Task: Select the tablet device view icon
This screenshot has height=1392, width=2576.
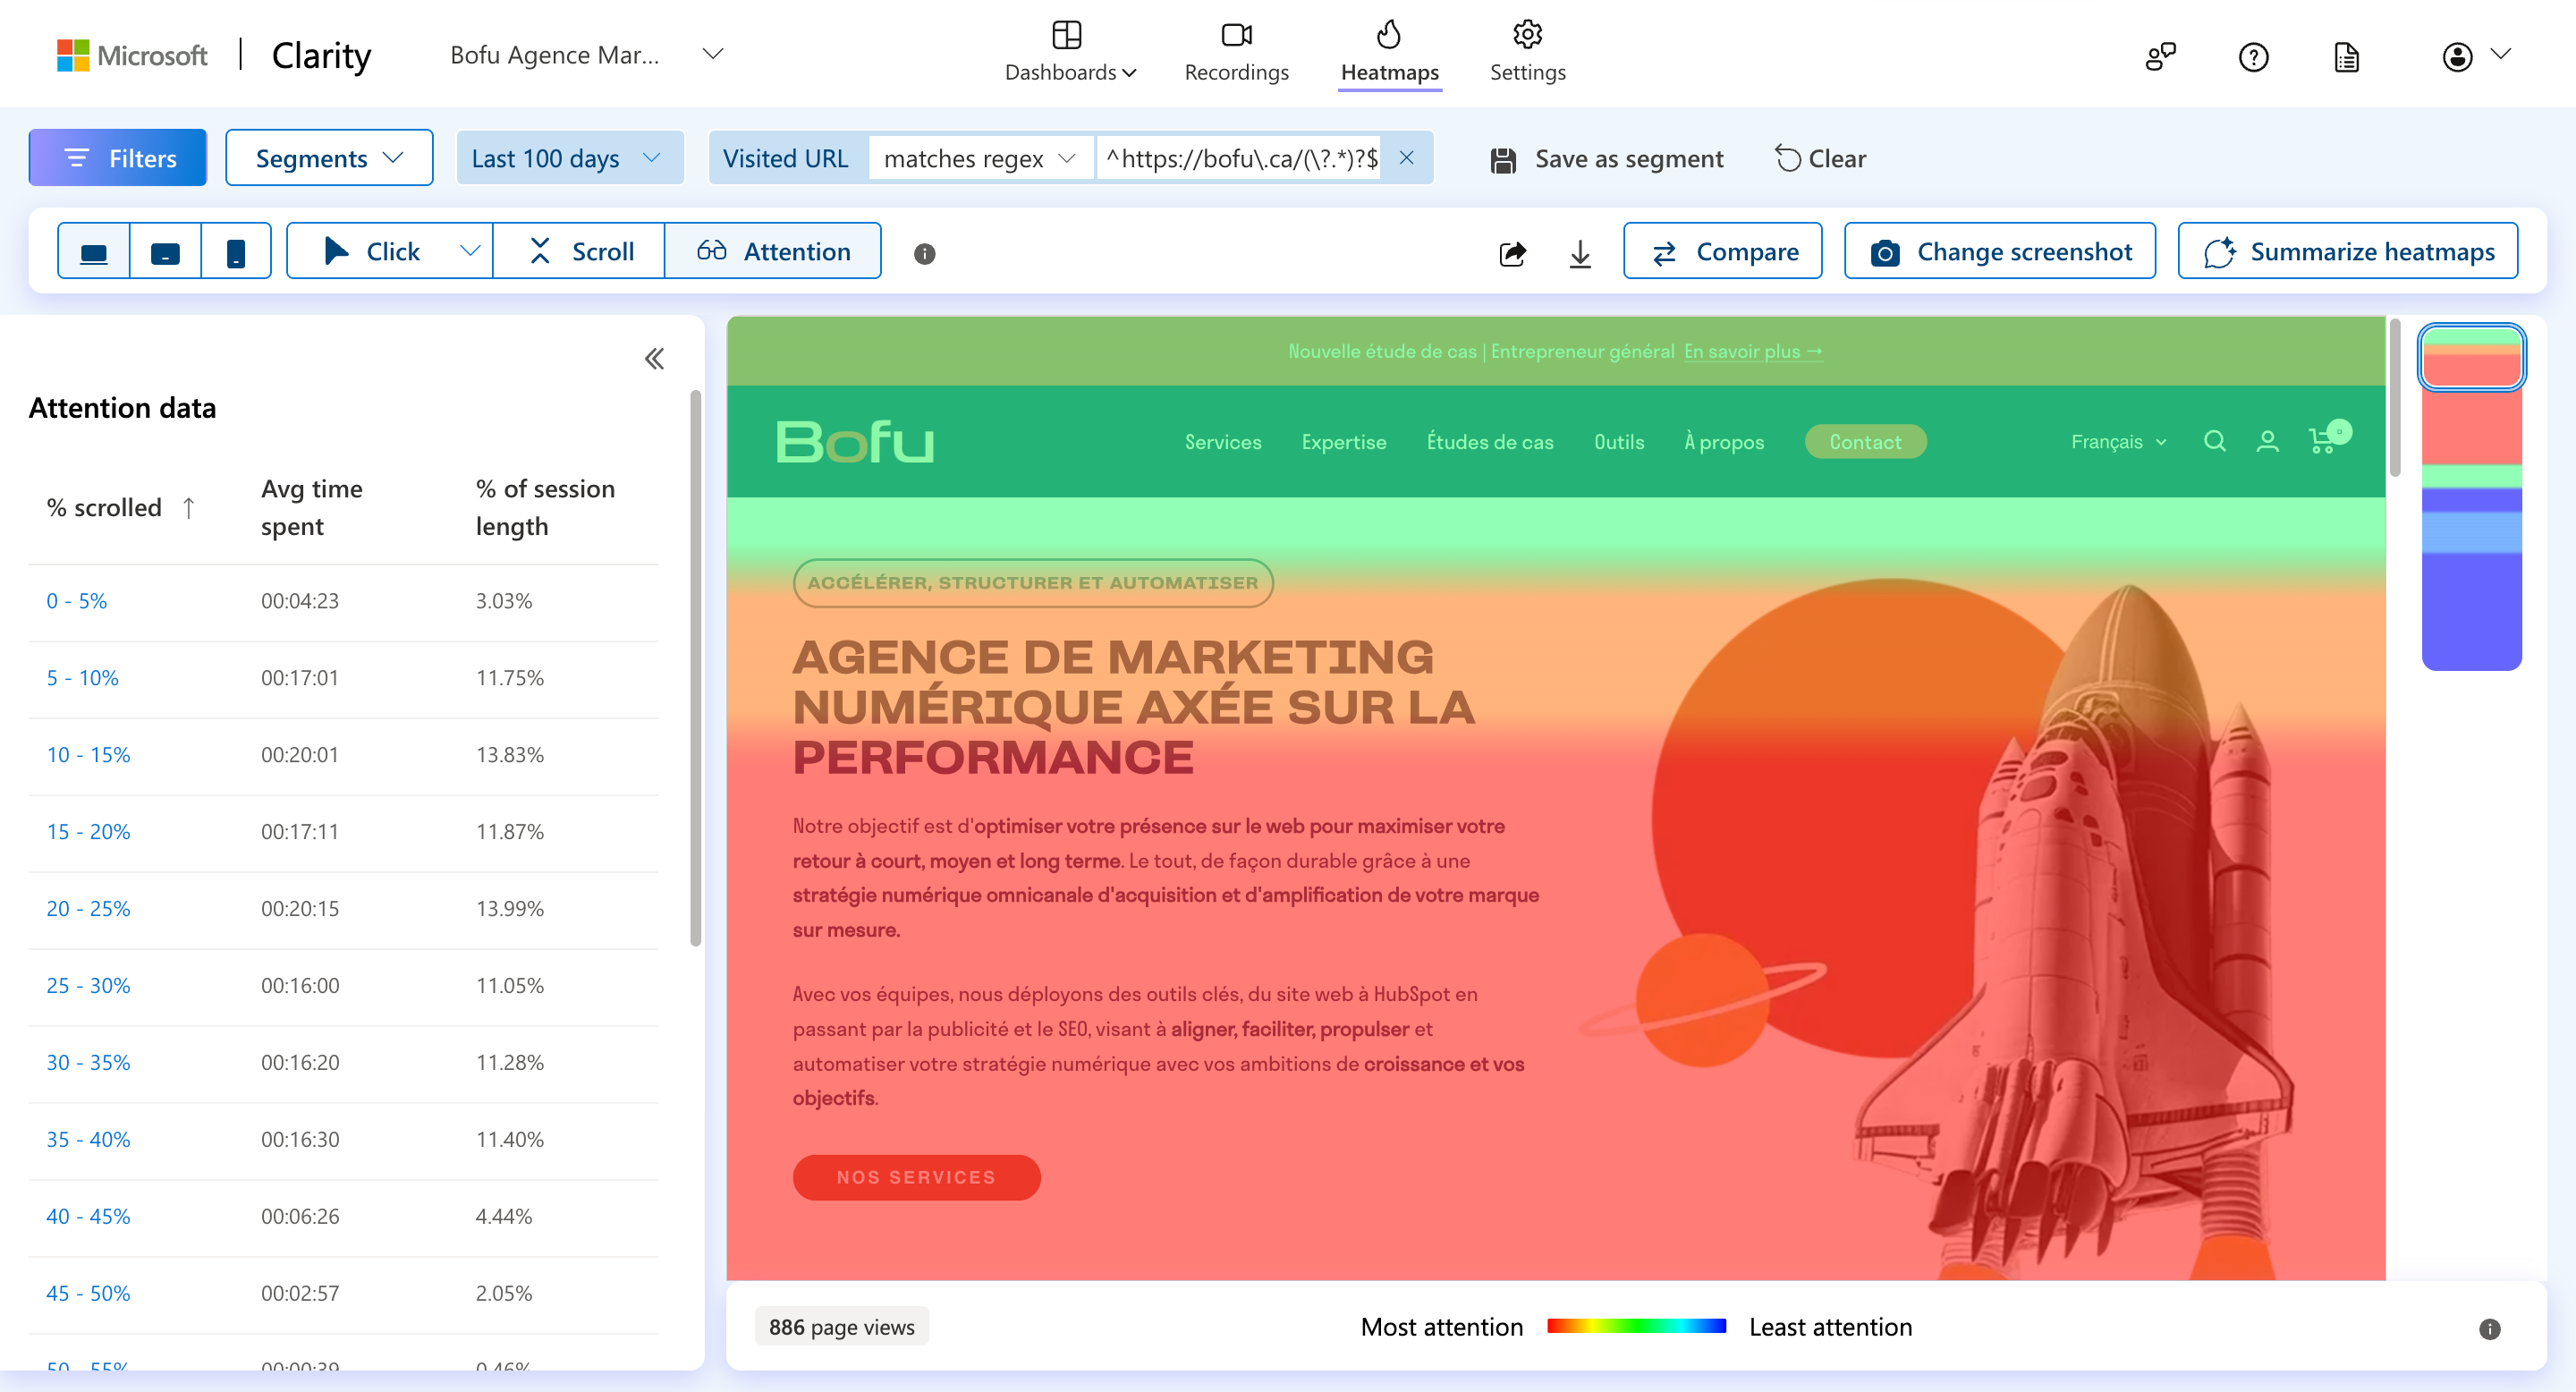Action: (x=165, y=252)
